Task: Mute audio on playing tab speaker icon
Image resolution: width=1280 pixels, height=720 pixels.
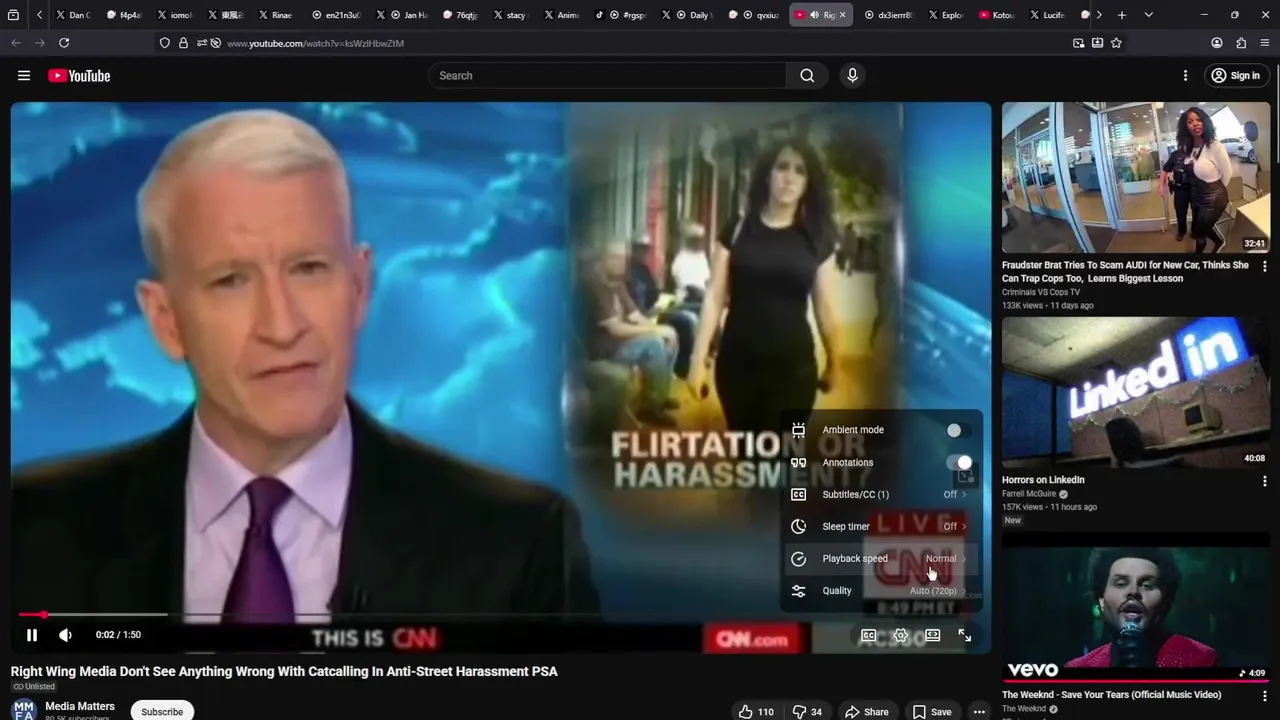Action: pyautogui.click(x=814, y=15)
